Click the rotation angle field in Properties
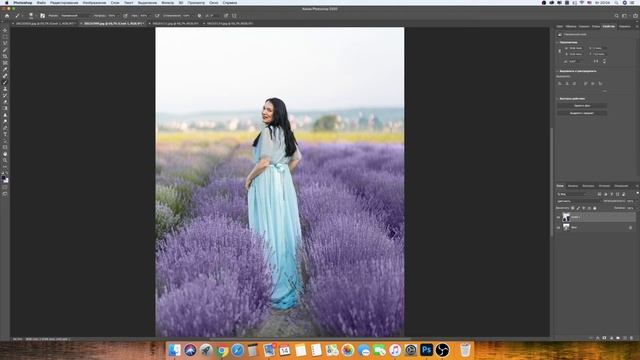This screenshot has width=640, height=360. coord(575,61)
